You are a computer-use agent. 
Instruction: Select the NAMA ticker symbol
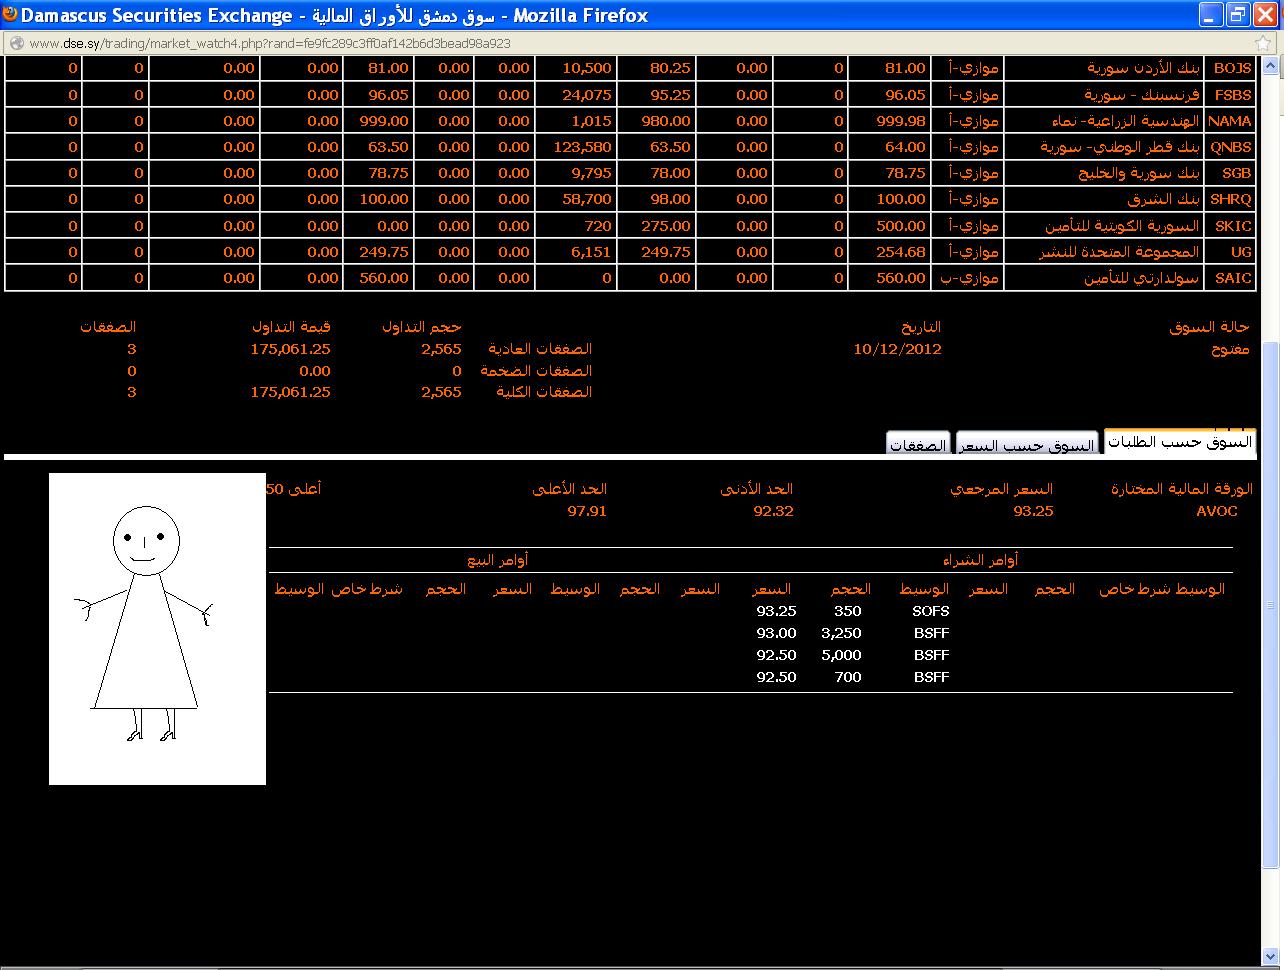pos(1230,121)
